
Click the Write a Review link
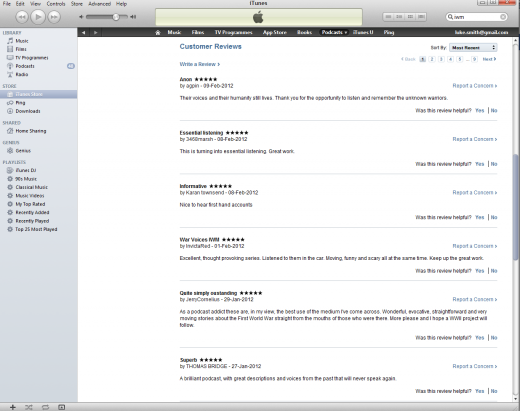point(200,64)
